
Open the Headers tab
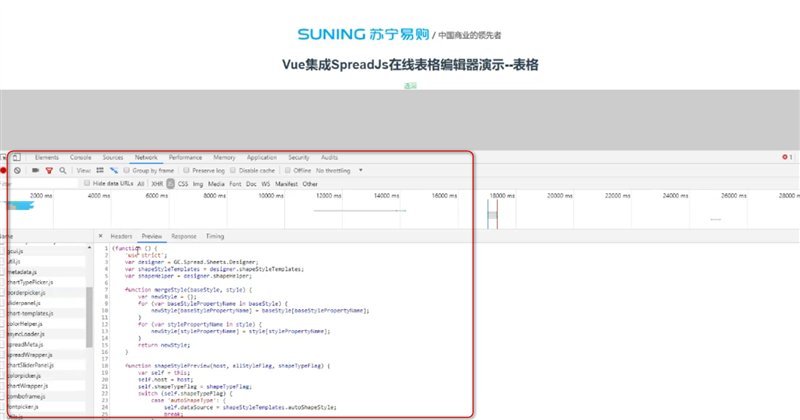click(x=121, y=236)
